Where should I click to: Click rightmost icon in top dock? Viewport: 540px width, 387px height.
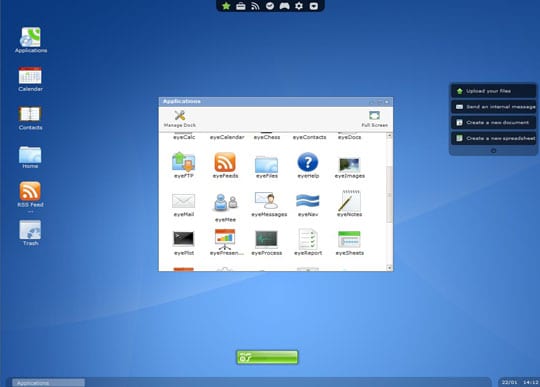click(x=313, y=6)
